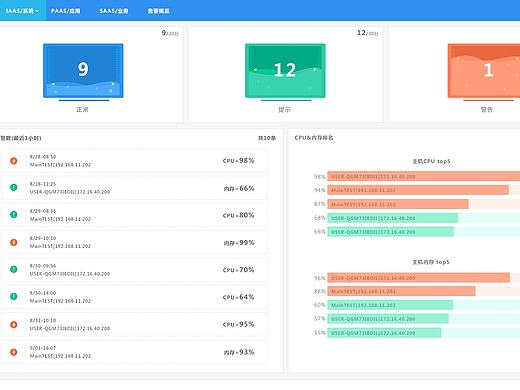This screenshot has height=390, width=520.
Task: Click the CPU top5 bar at 87%
Action: (x=398, y=204)
